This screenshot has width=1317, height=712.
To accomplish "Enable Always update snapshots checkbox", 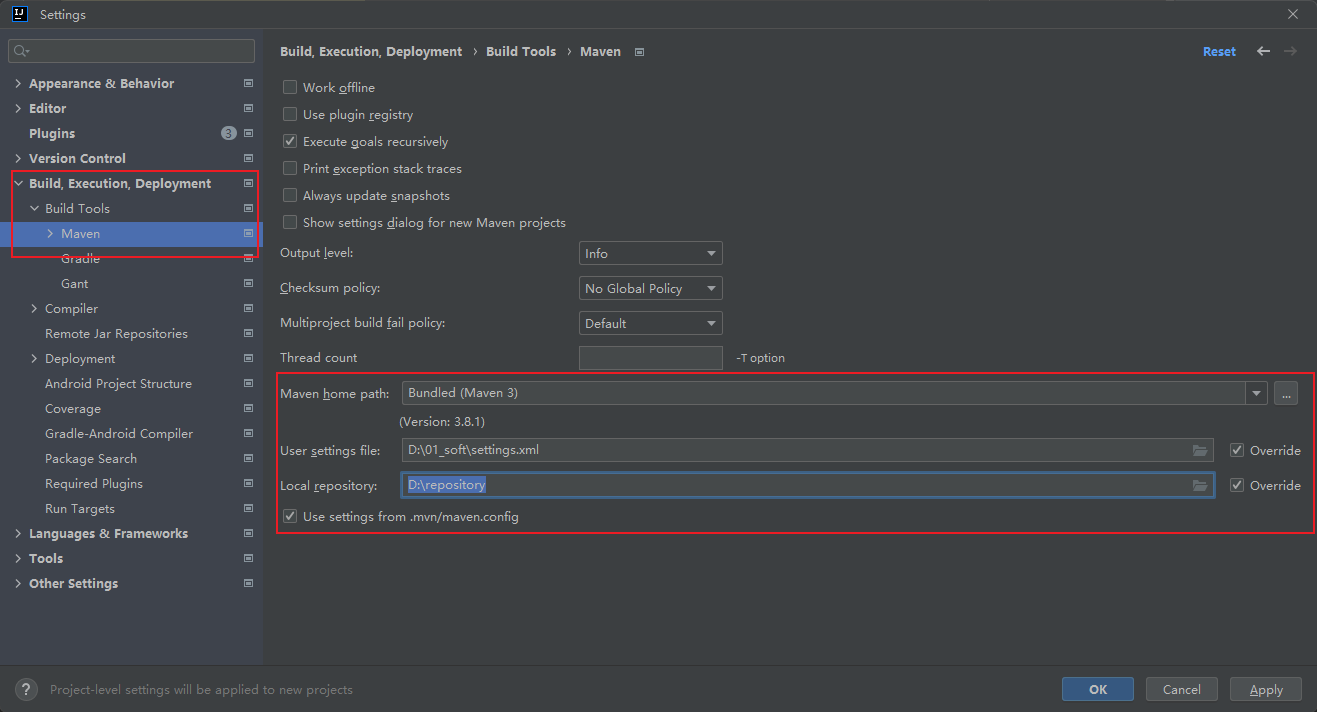I will coord(290,196).
